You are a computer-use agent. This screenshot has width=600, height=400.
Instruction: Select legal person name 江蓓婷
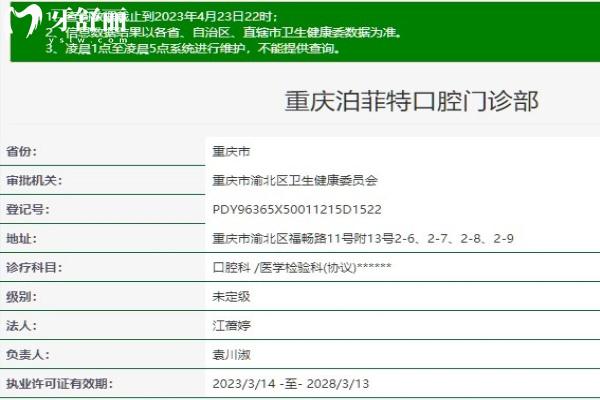231,326
